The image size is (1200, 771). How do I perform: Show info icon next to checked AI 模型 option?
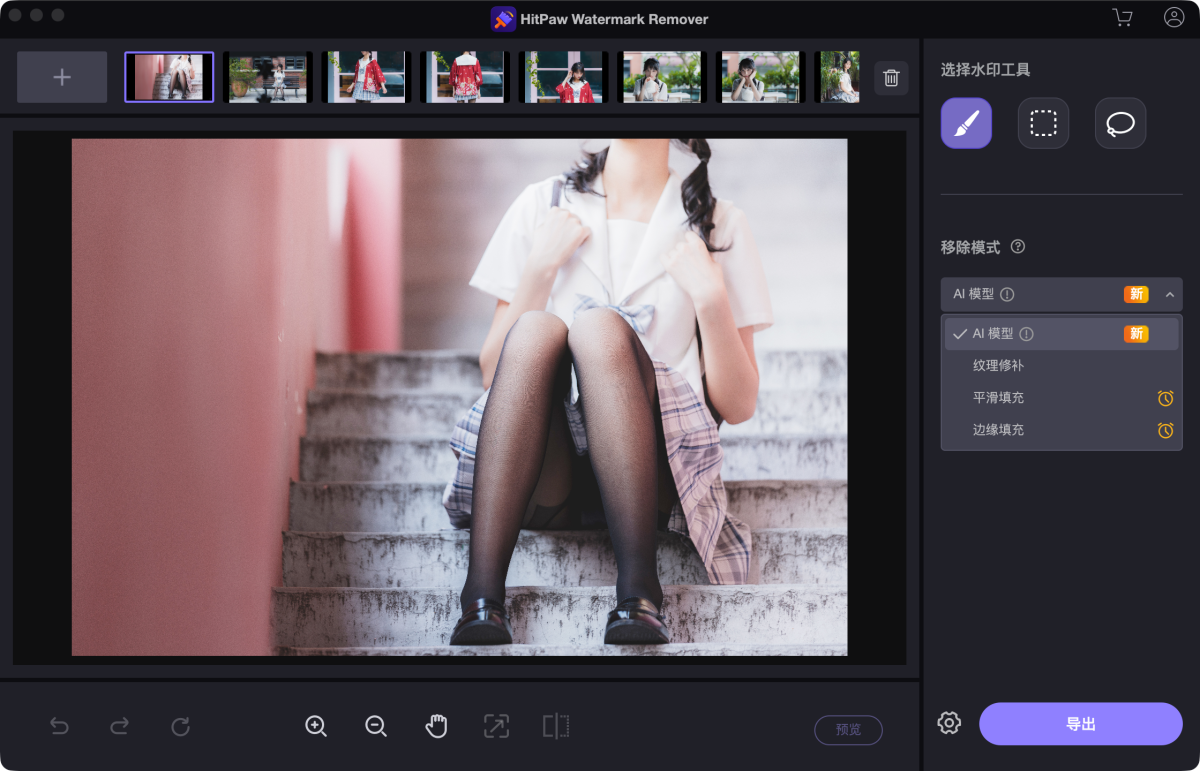1026,334
